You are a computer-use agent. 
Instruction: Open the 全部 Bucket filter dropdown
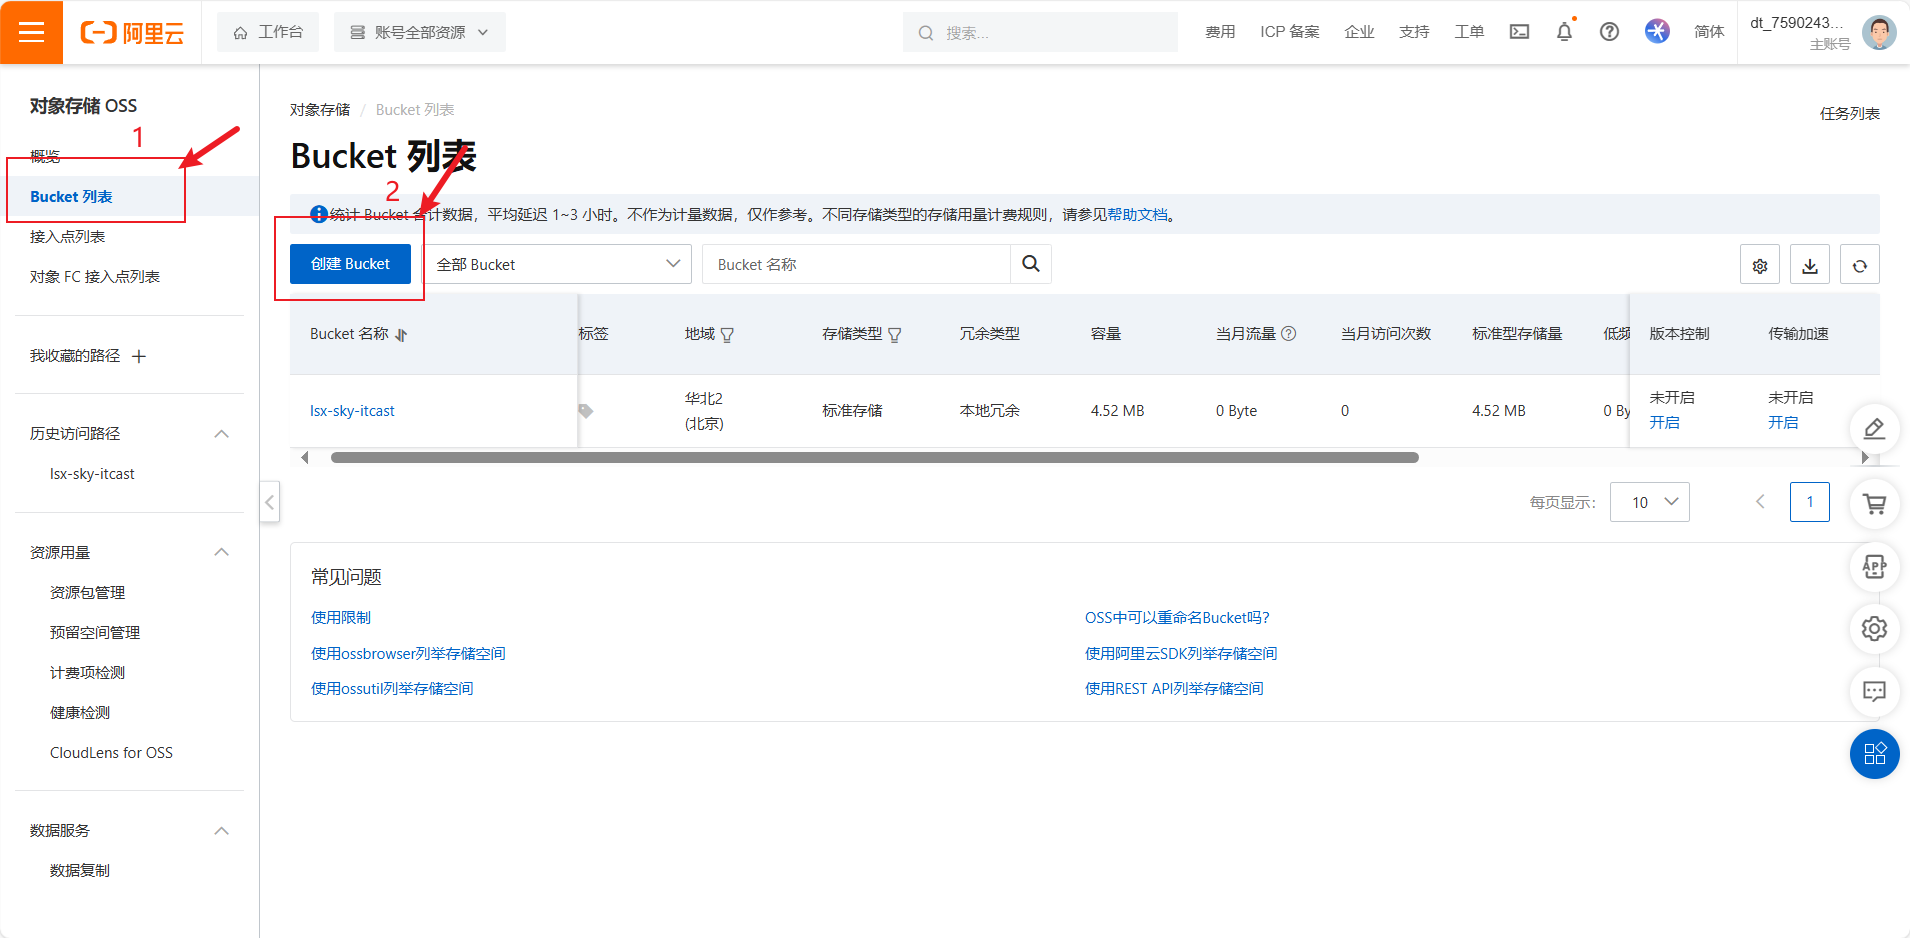coord(557,263)
